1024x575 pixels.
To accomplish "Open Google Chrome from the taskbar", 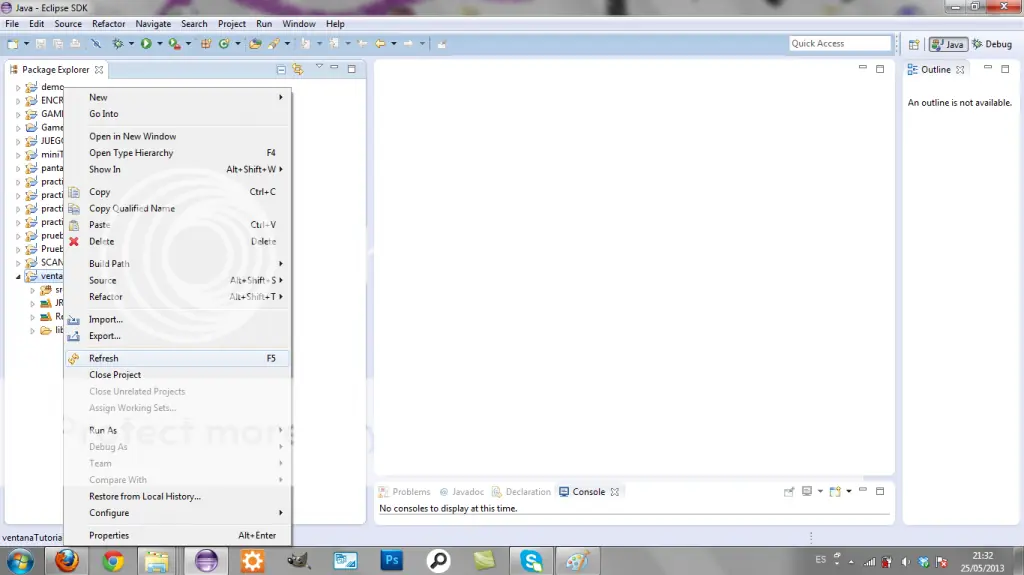I will 113,561.
